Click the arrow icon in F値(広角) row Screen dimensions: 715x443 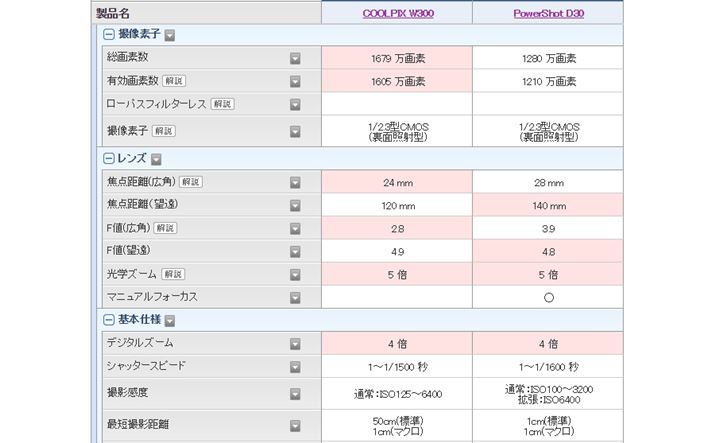coord(295,228)
